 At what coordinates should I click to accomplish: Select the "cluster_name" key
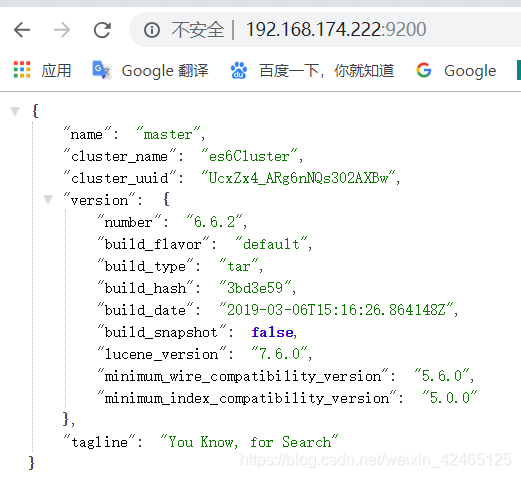[120, 156]
